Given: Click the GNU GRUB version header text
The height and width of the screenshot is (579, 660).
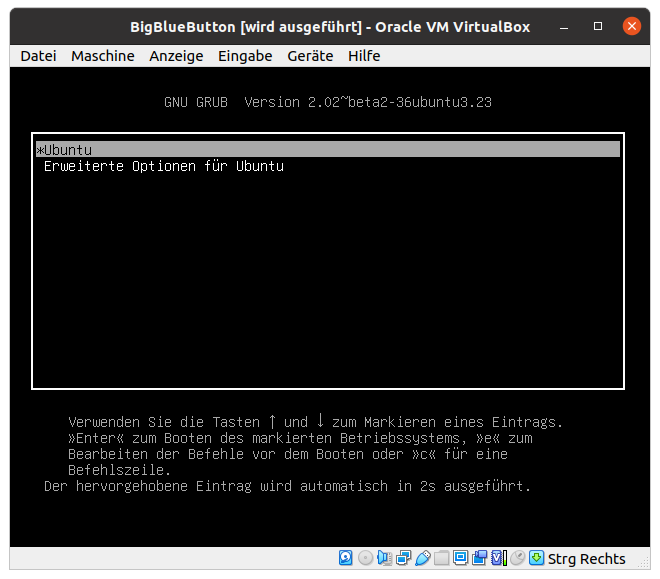Looking at the screenshot, I should tap(328, 102).
